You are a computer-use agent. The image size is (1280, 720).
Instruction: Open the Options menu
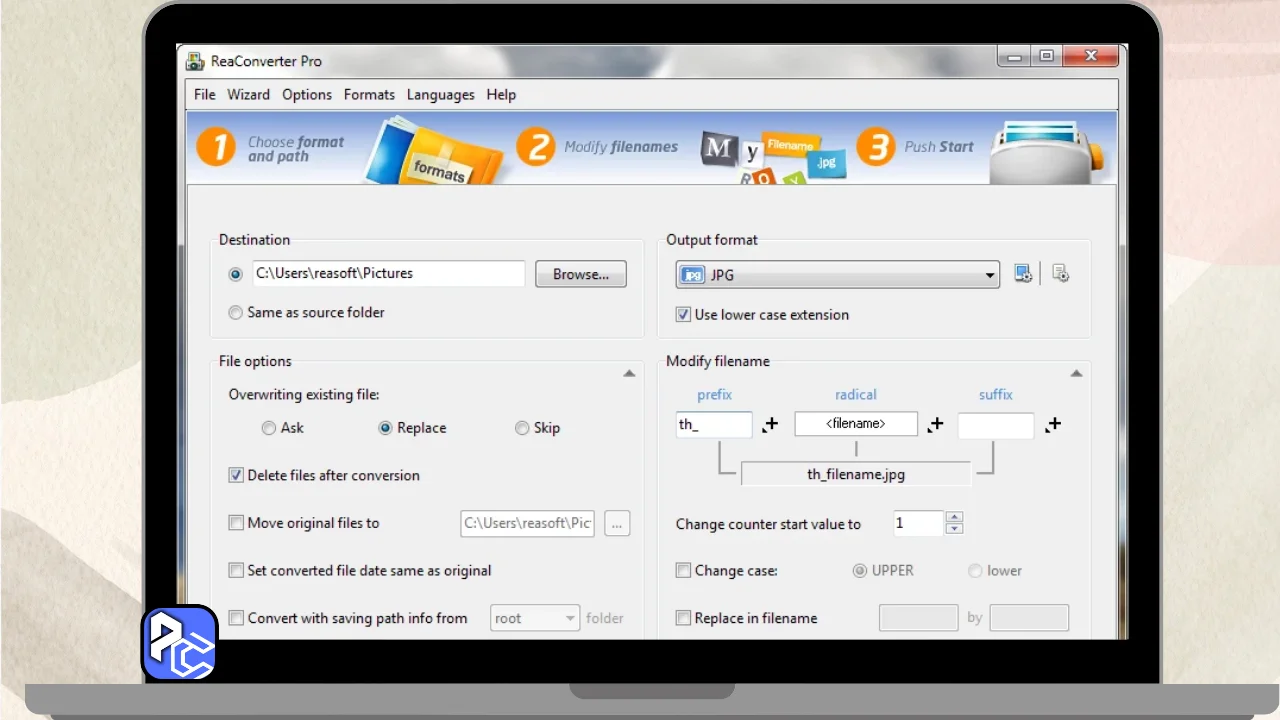(307, 95)
